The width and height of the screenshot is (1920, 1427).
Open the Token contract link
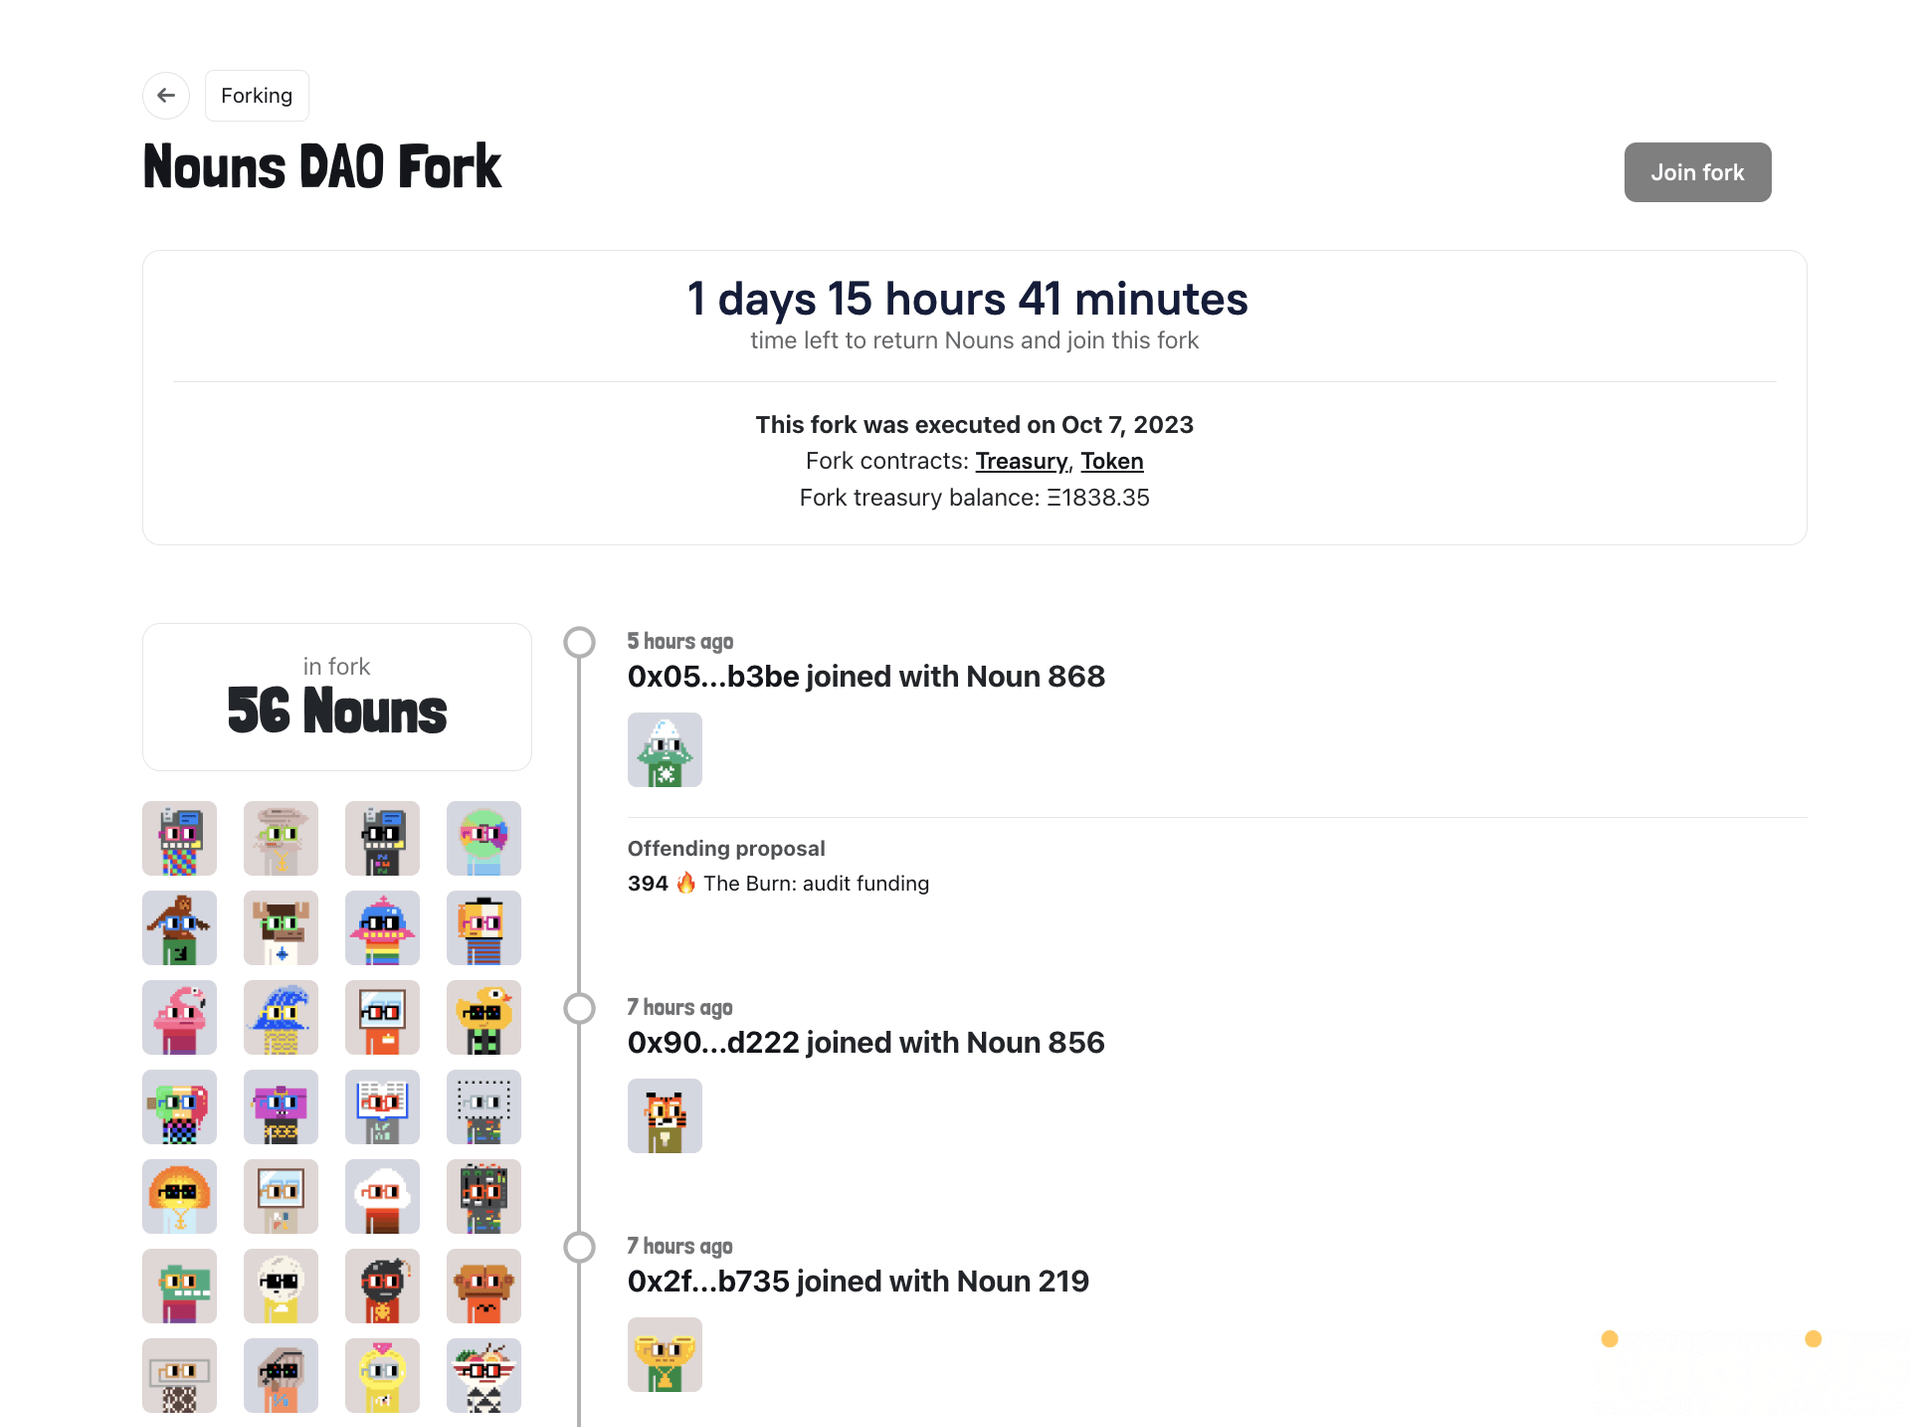(1111, 461)
